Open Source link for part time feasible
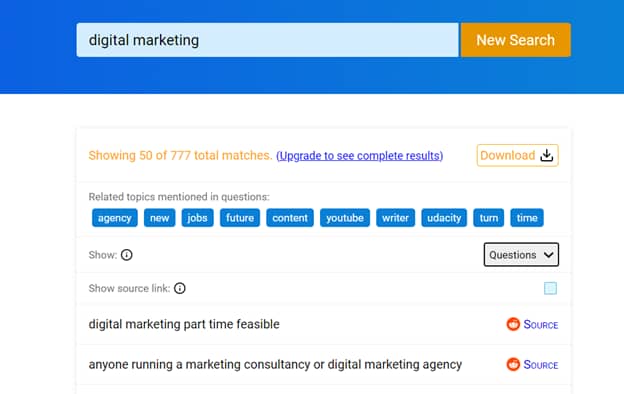Viewport: 624px width, 394px height. point(540,324)
